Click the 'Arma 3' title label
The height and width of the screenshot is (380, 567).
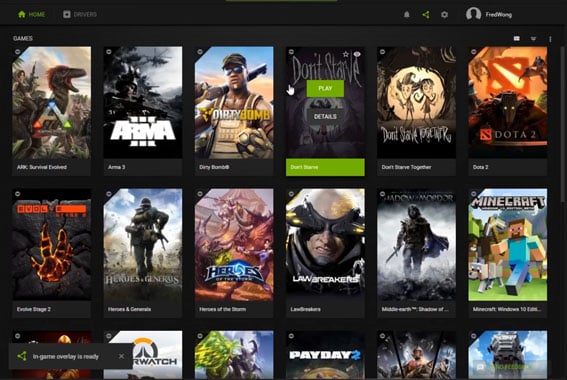click(x=116, y=167)
